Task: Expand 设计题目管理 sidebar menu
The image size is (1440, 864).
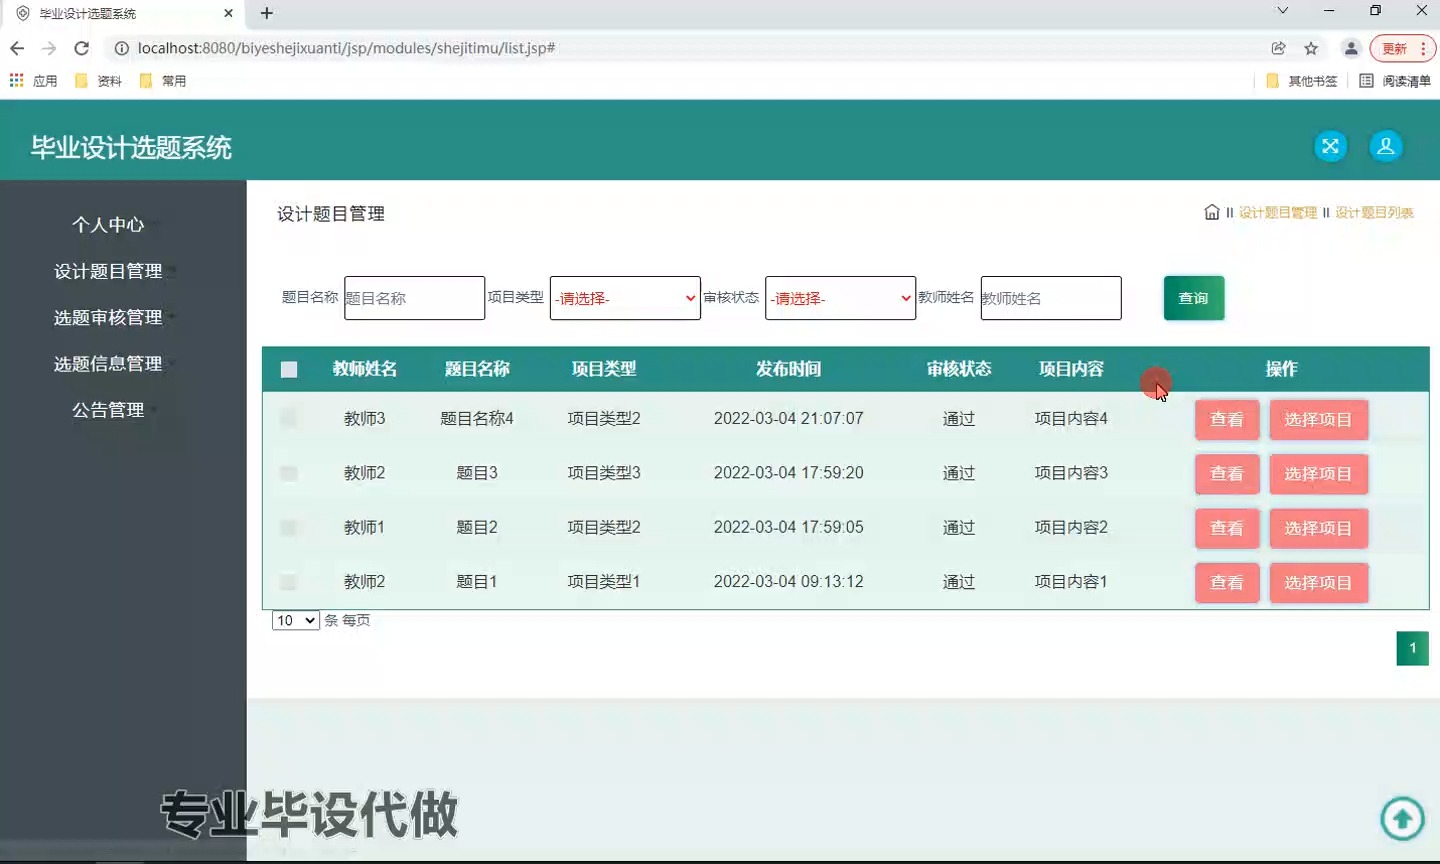Action: (108, 271)
